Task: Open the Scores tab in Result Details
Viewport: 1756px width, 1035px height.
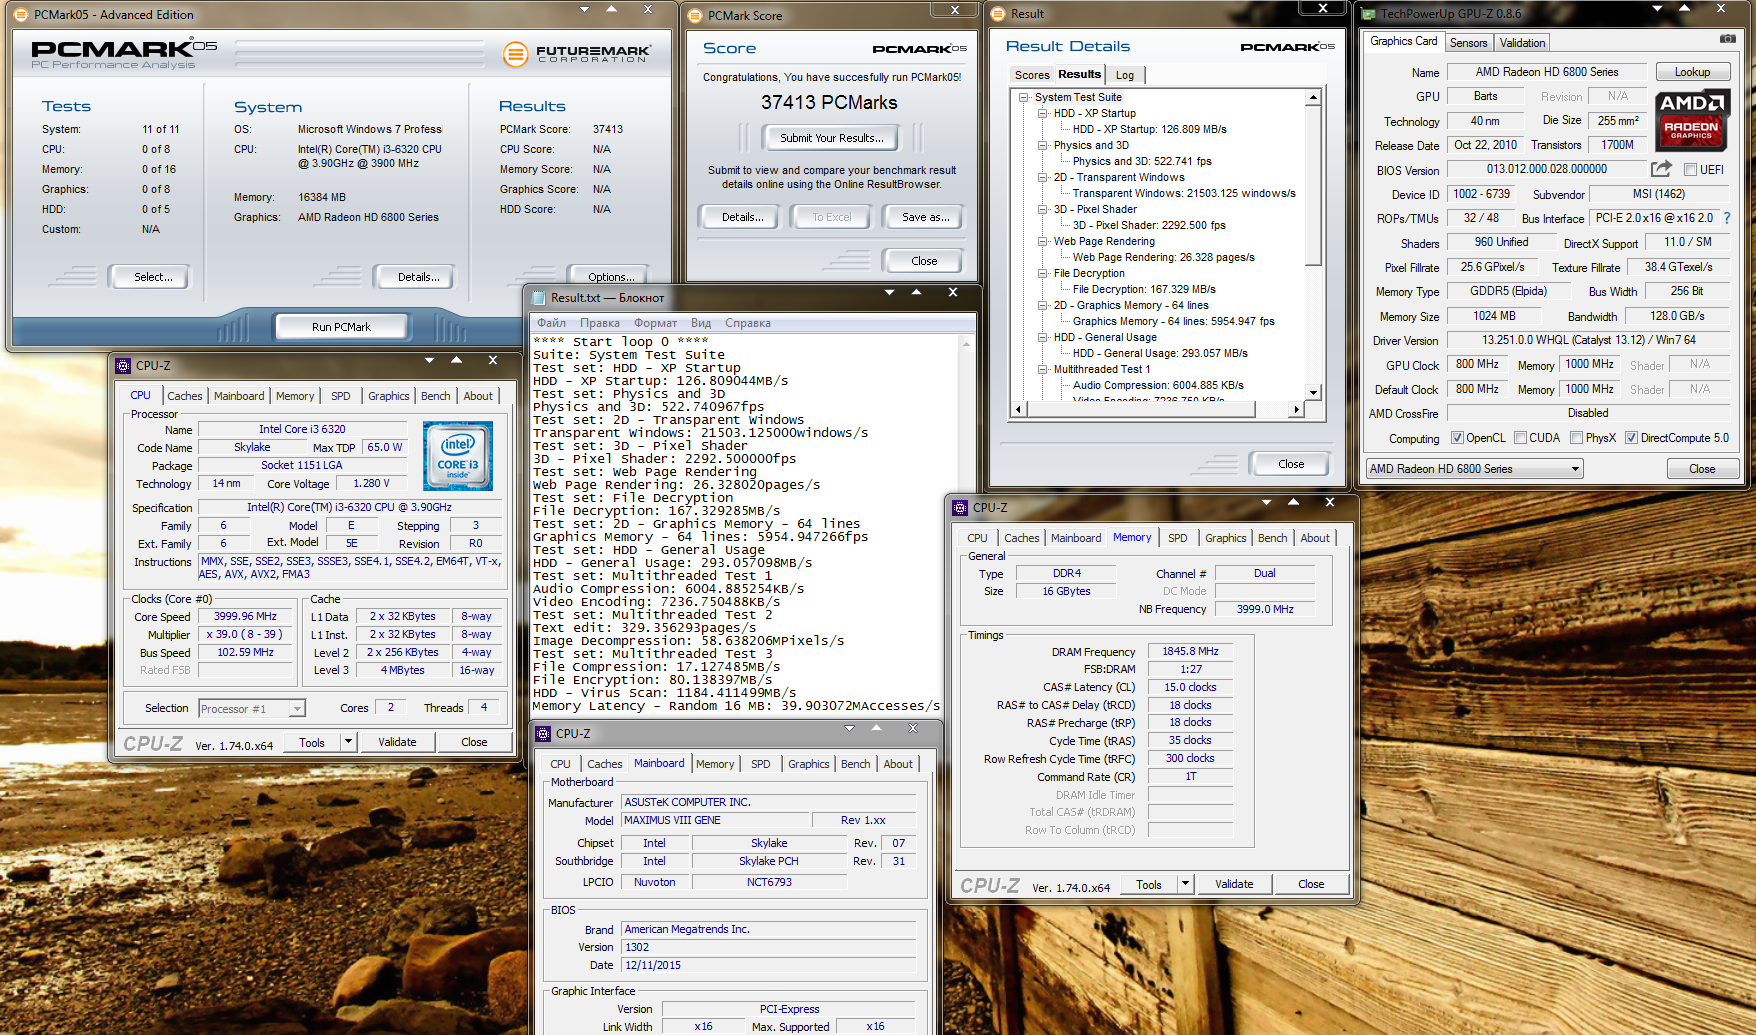Action: (x=1032, y=75)
